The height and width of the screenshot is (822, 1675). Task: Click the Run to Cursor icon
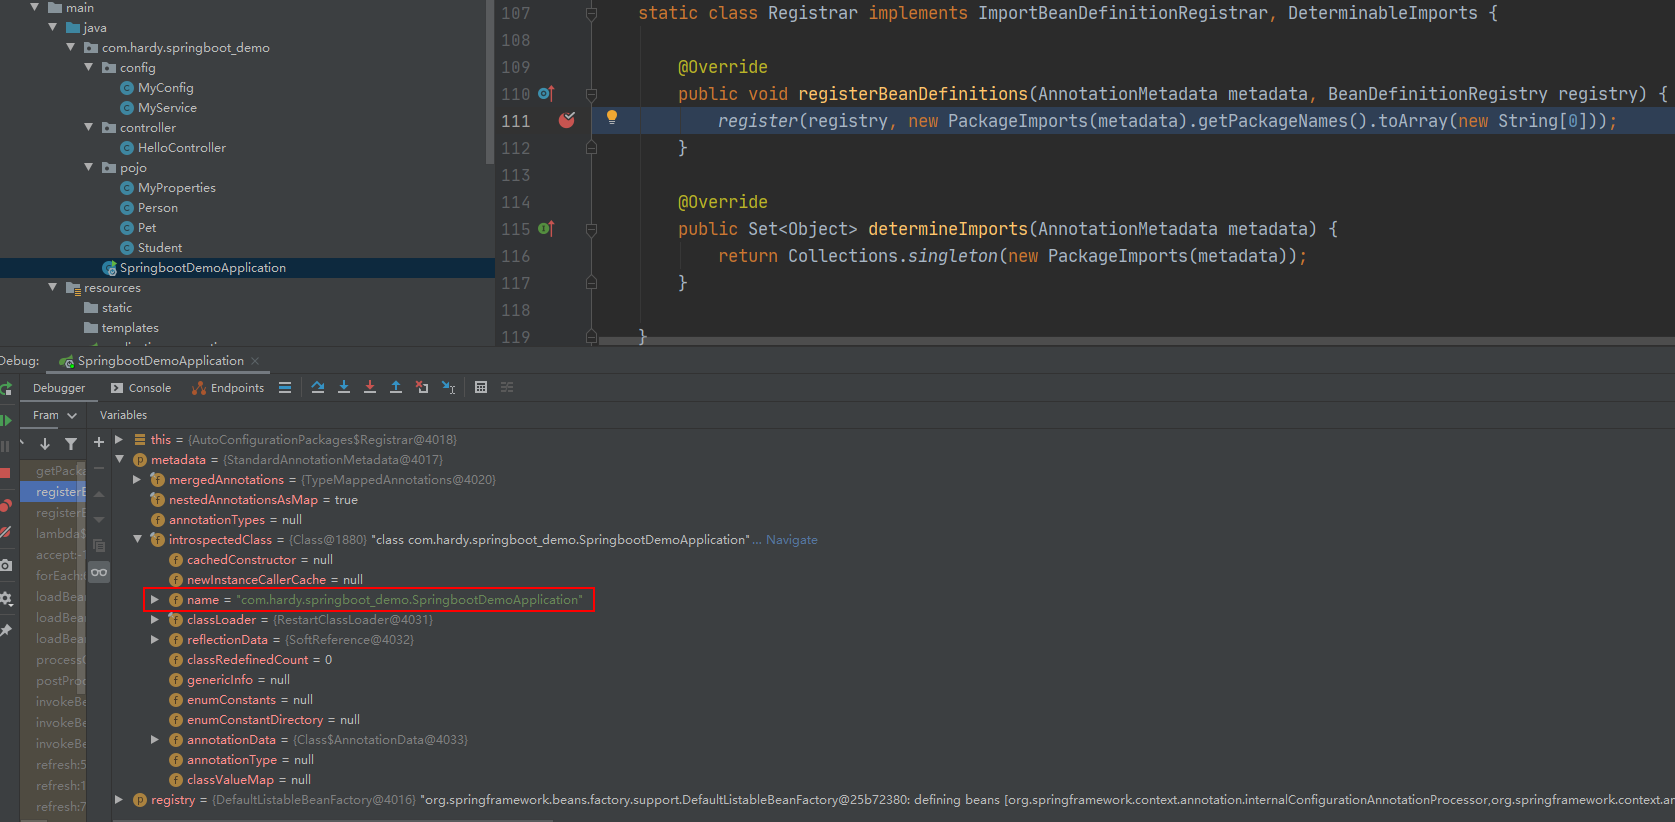pyautogui.click(x=448, y=388)
